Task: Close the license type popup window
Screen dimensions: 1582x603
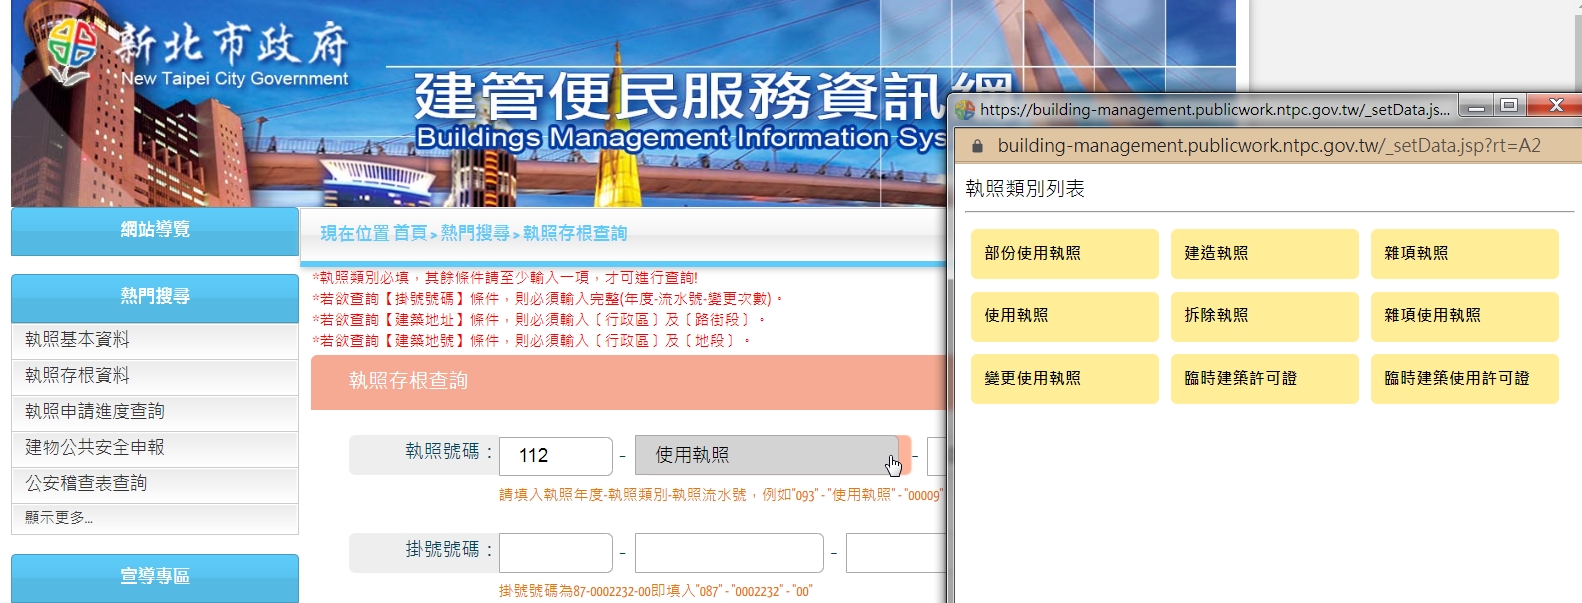Action: click(1555, 105)
